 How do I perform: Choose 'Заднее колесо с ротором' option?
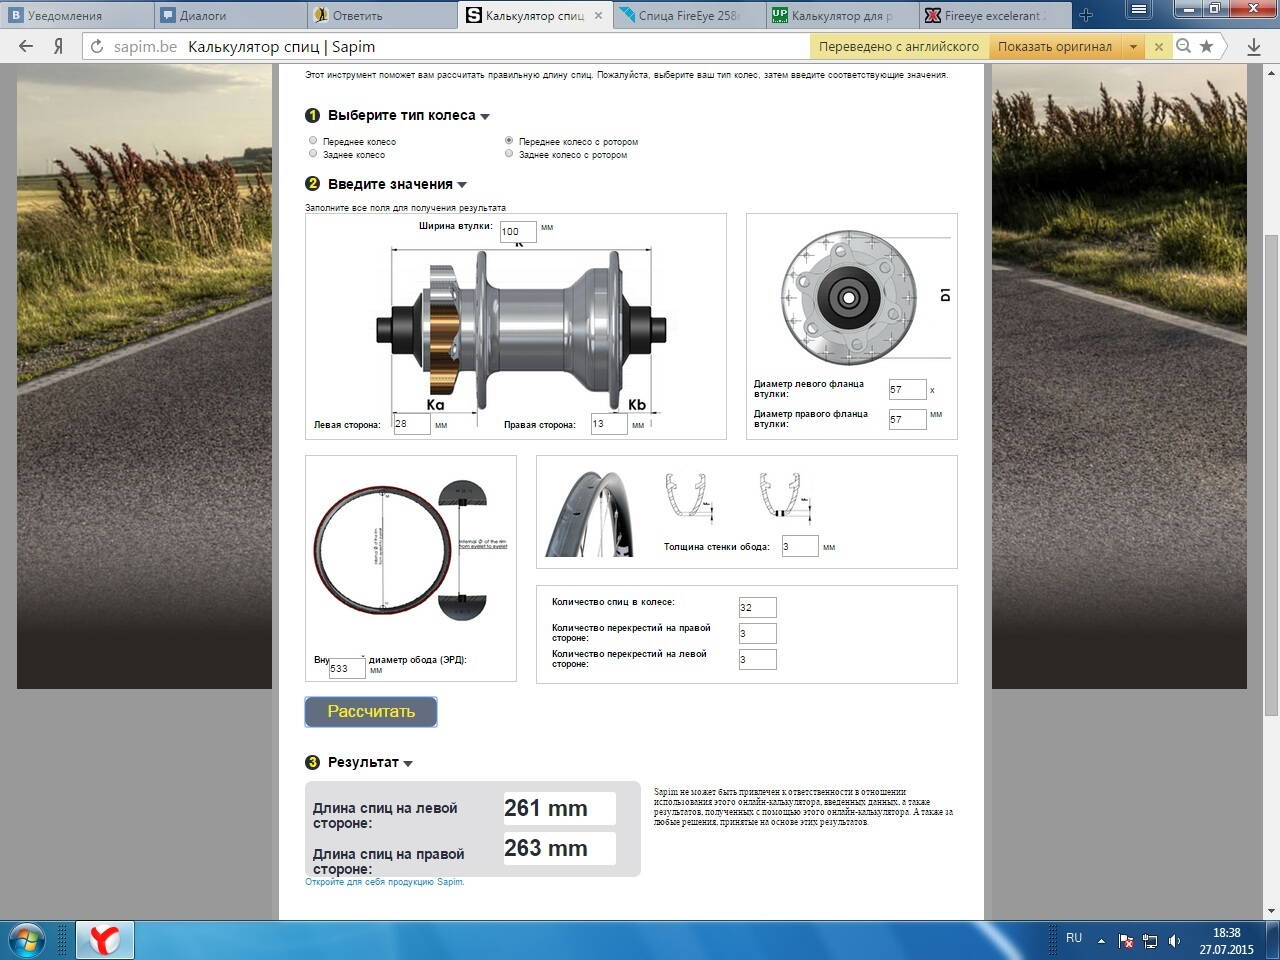click(x=509, y=154)
